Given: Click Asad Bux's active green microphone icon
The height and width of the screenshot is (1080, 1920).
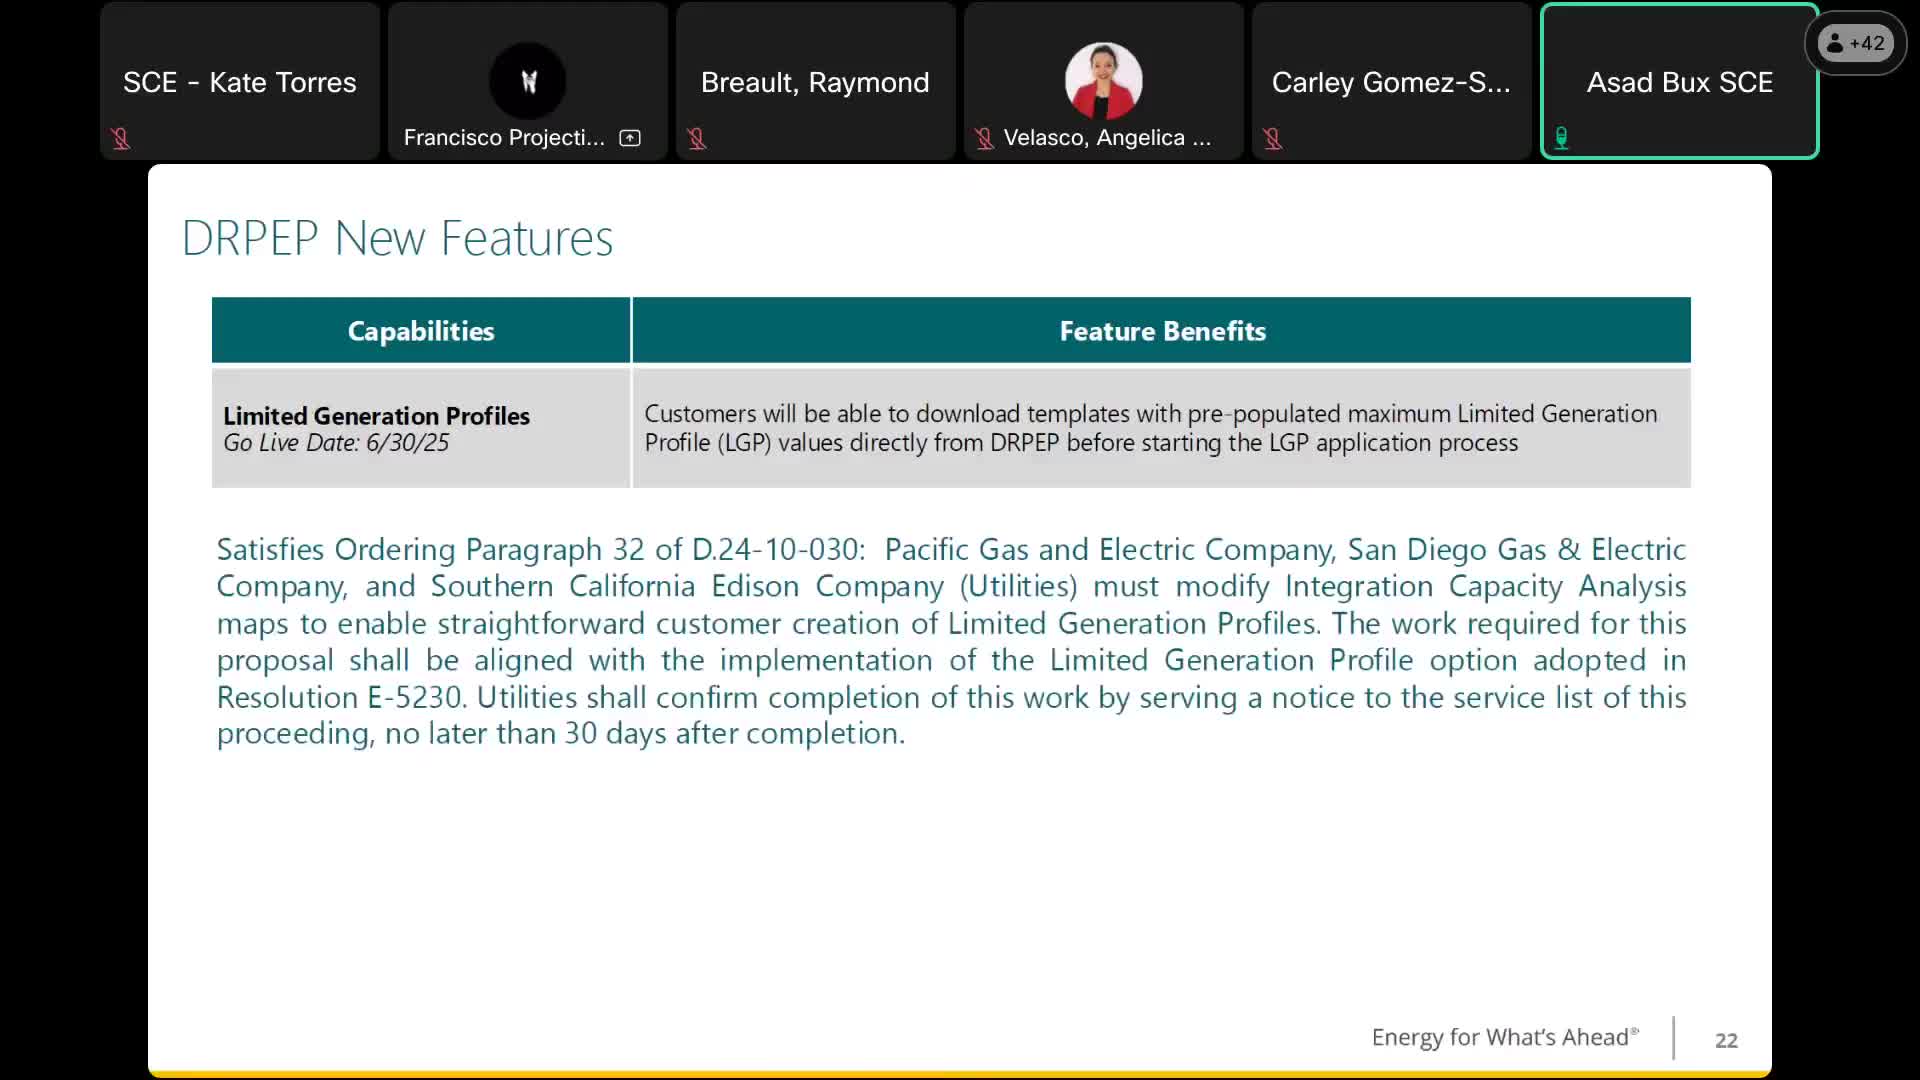Looking at the screenshot, I should (x=1562, y=138).
